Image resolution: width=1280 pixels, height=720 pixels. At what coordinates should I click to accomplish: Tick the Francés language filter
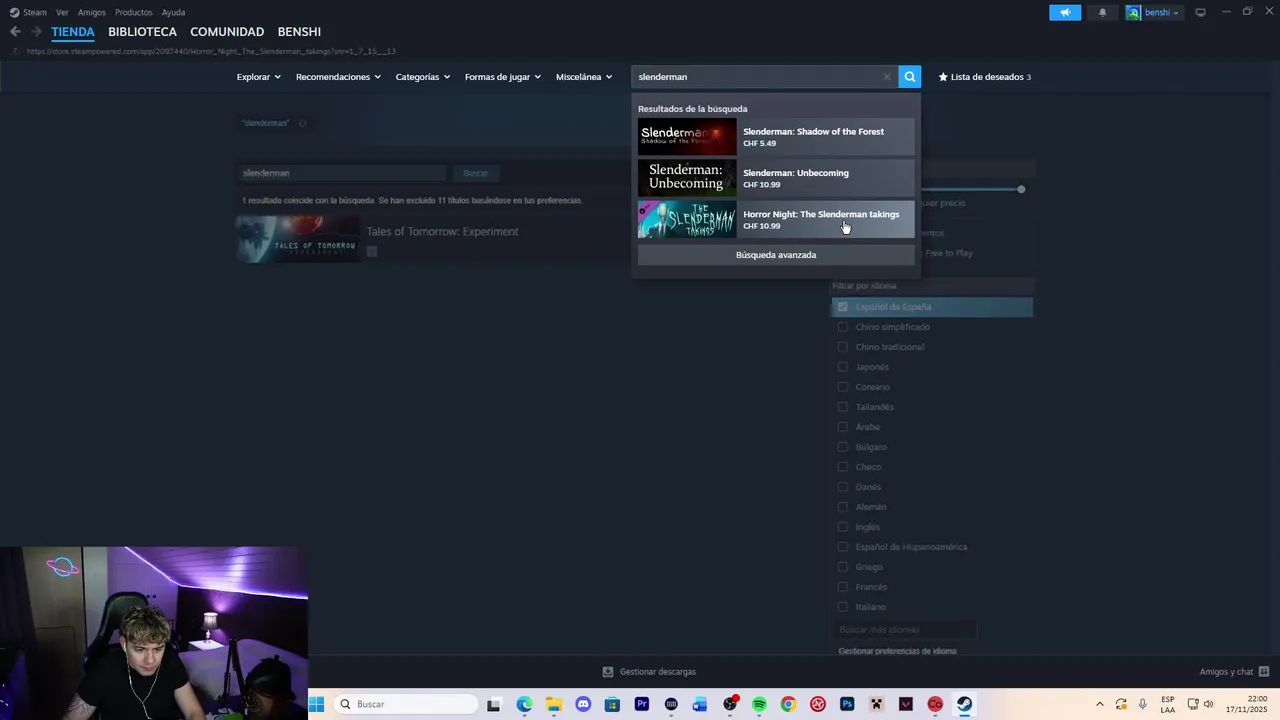pos(842,587)
